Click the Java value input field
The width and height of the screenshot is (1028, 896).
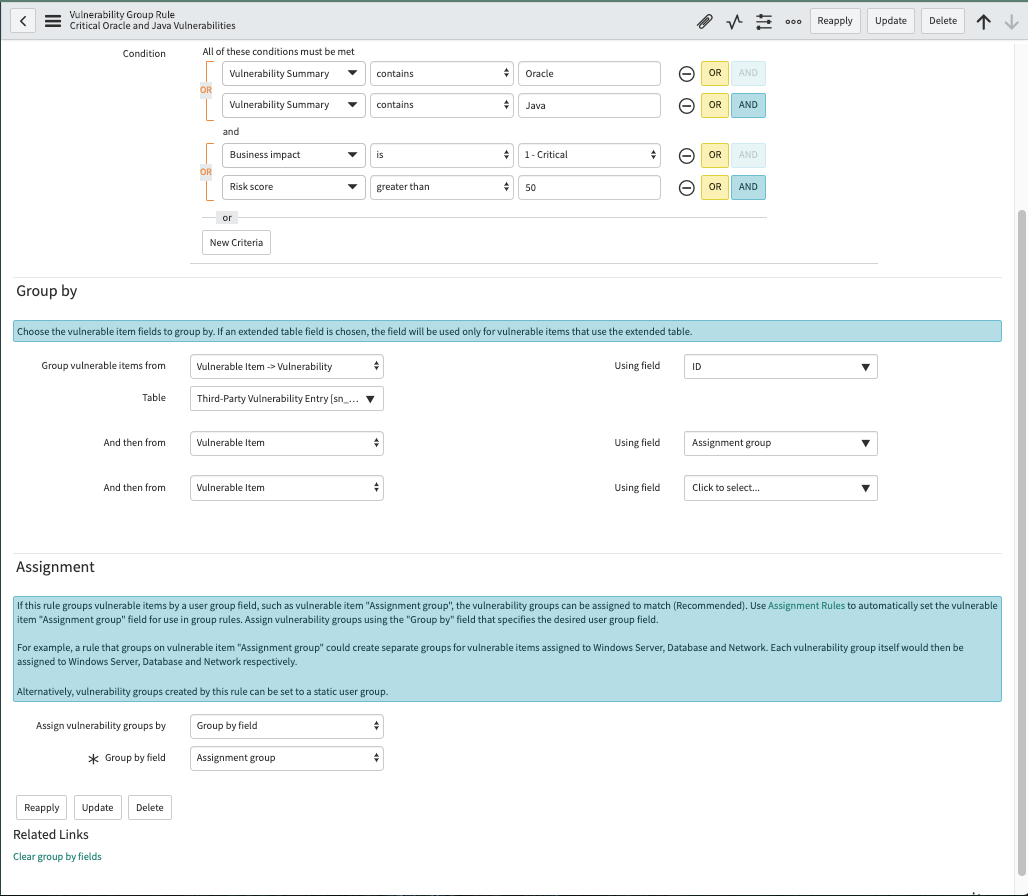[589, 105]
